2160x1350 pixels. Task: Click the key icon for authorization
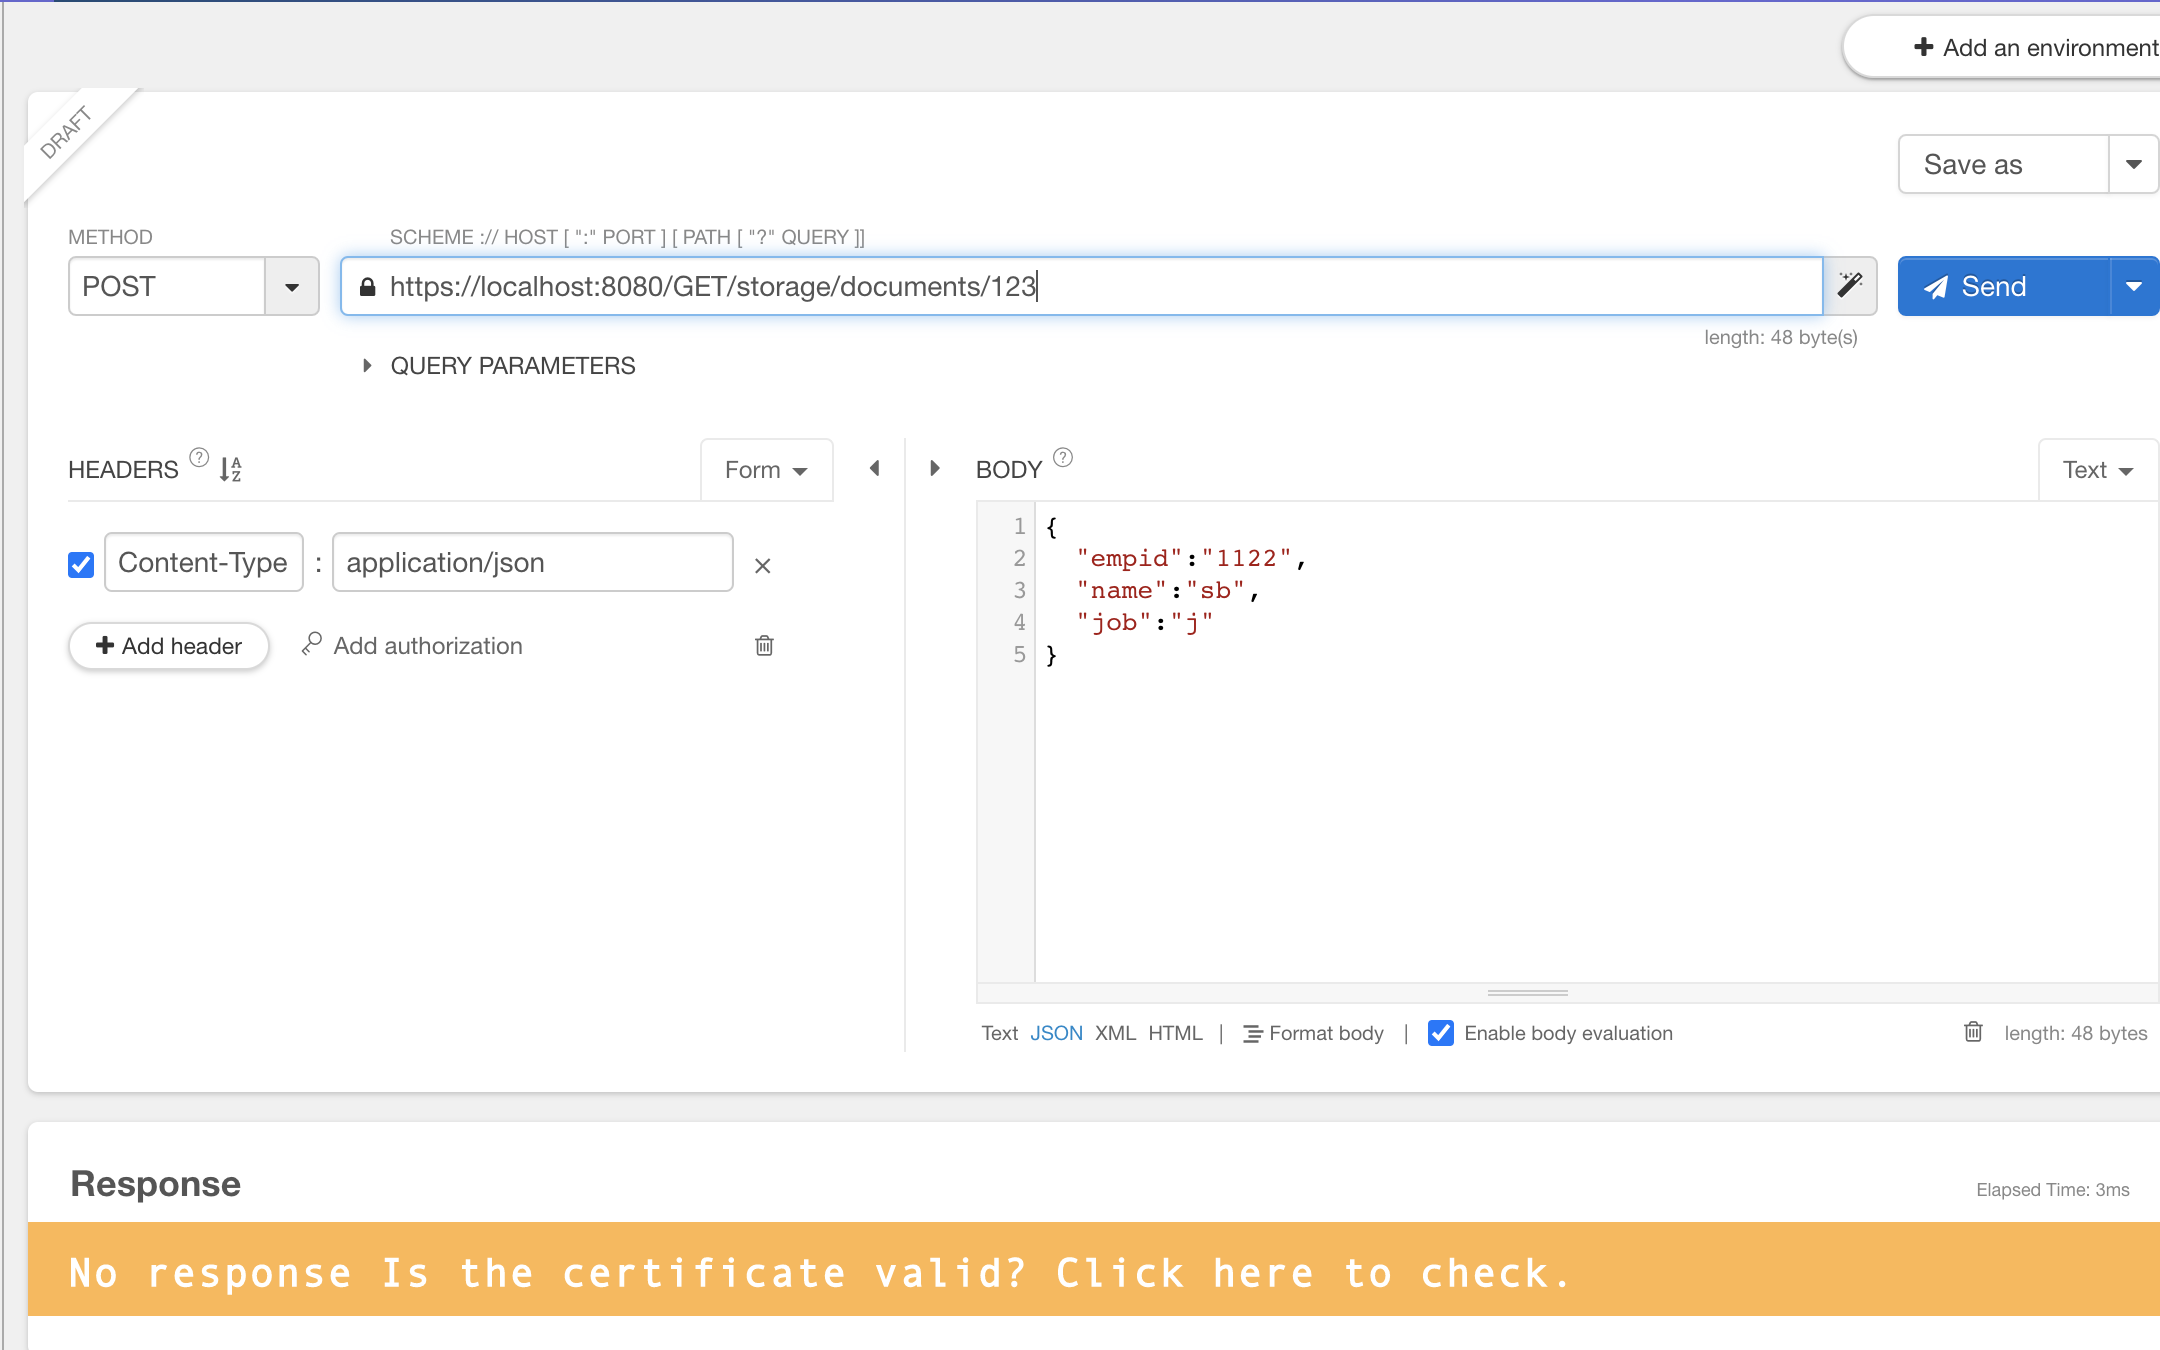point(311,644)
